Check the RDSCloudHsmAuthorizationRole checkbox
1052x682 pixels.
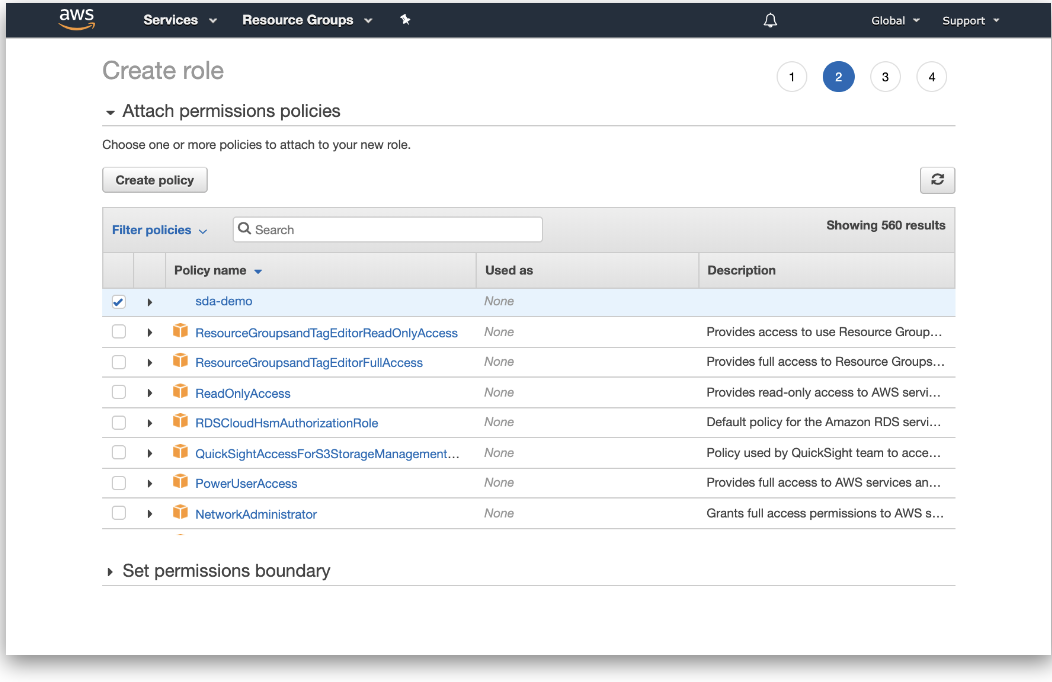(x=119, y=422)
